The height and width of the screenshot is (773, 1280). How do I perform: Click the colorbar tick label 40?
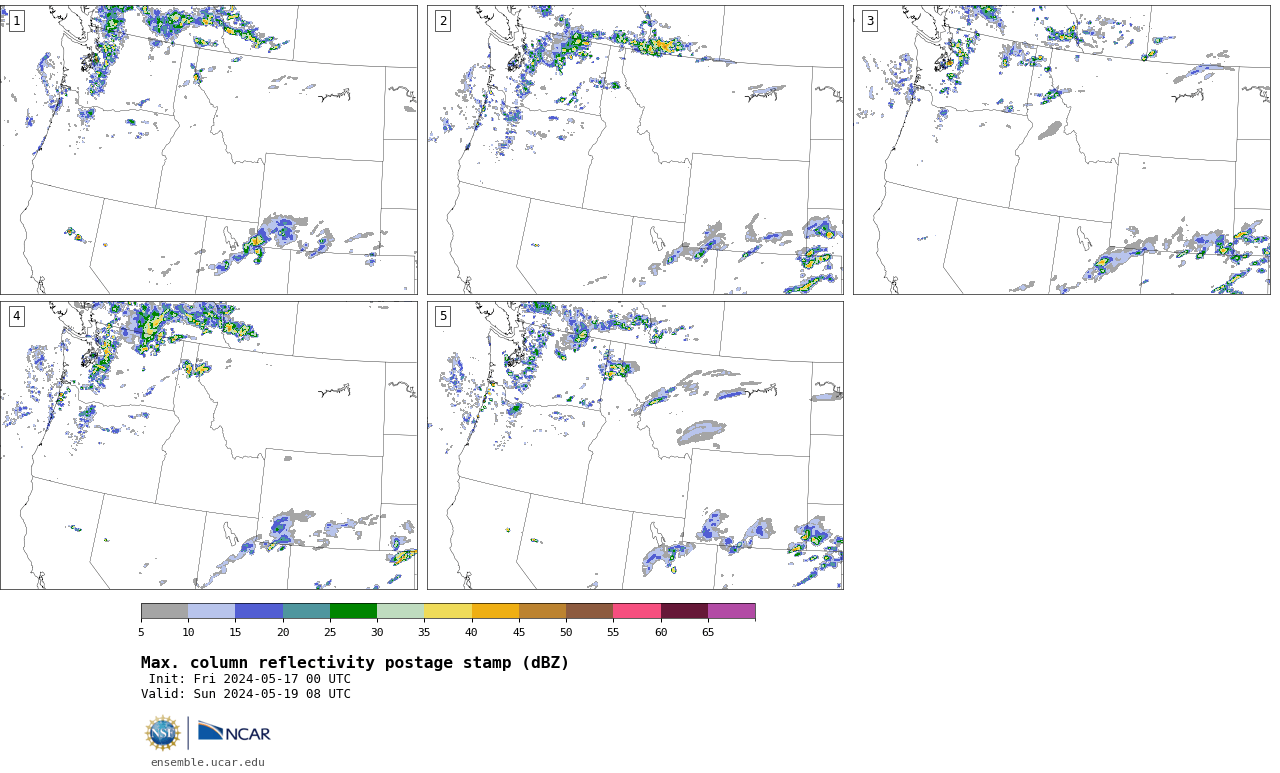(x=472, y=632)
